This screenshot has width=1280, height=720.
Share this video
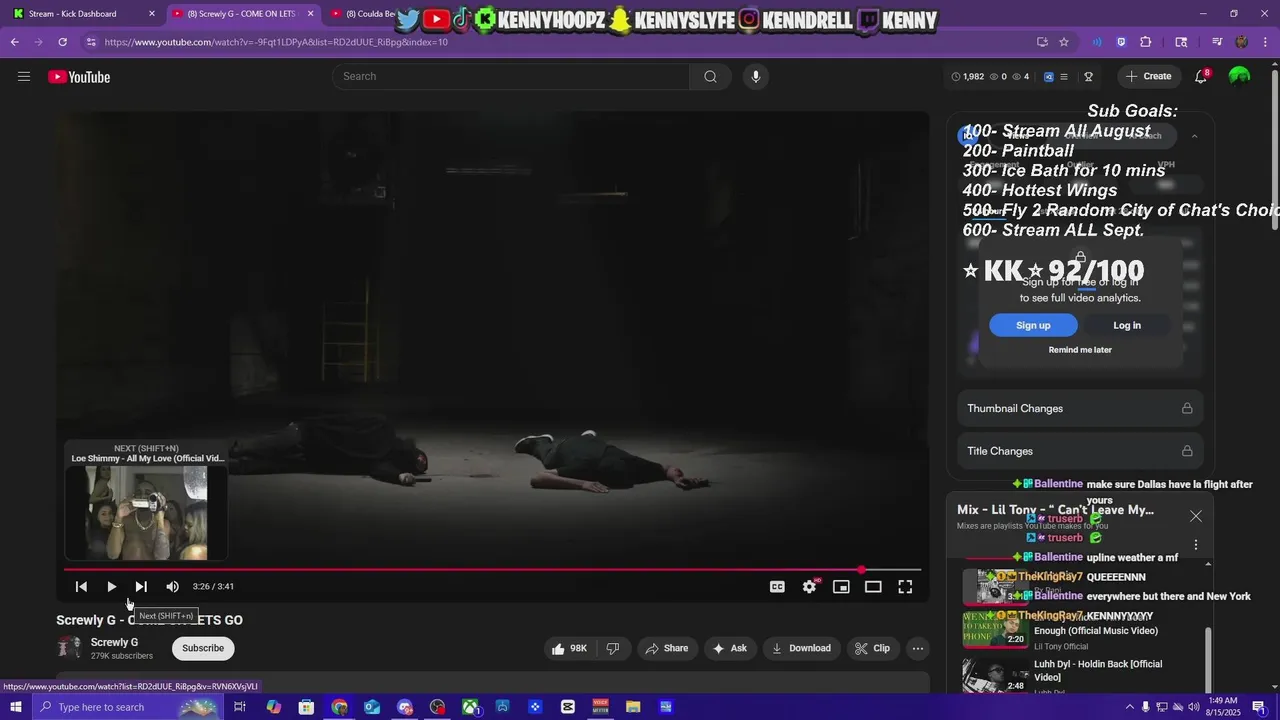tap(667, 648)
